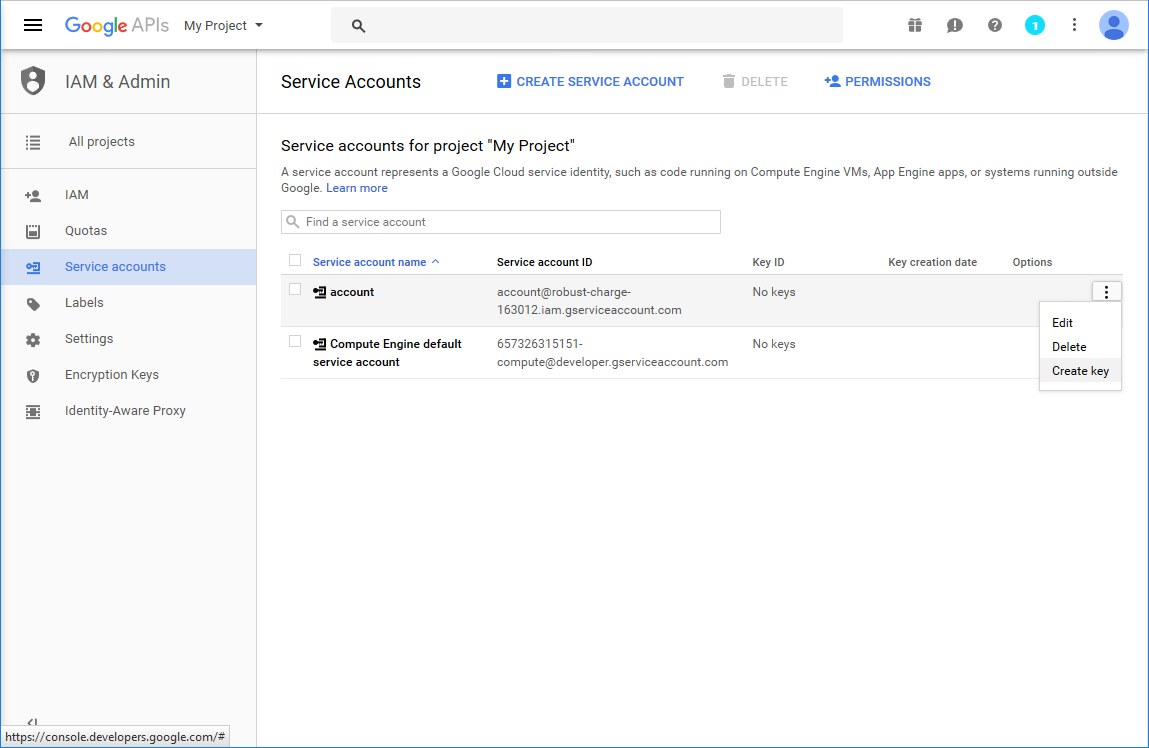Click the Create Service Account button
Viewport: 1149px width, 748px height.
[590, 82]
